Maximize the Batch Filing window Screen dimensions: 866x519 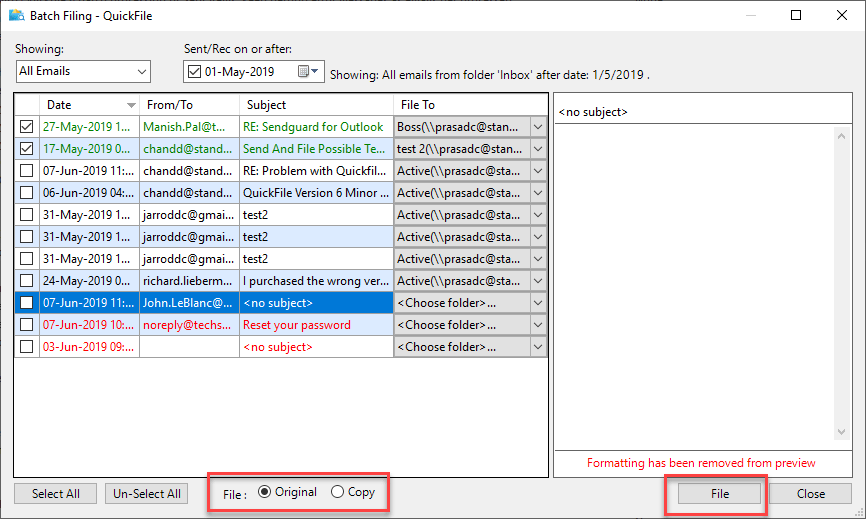[796, 15]
